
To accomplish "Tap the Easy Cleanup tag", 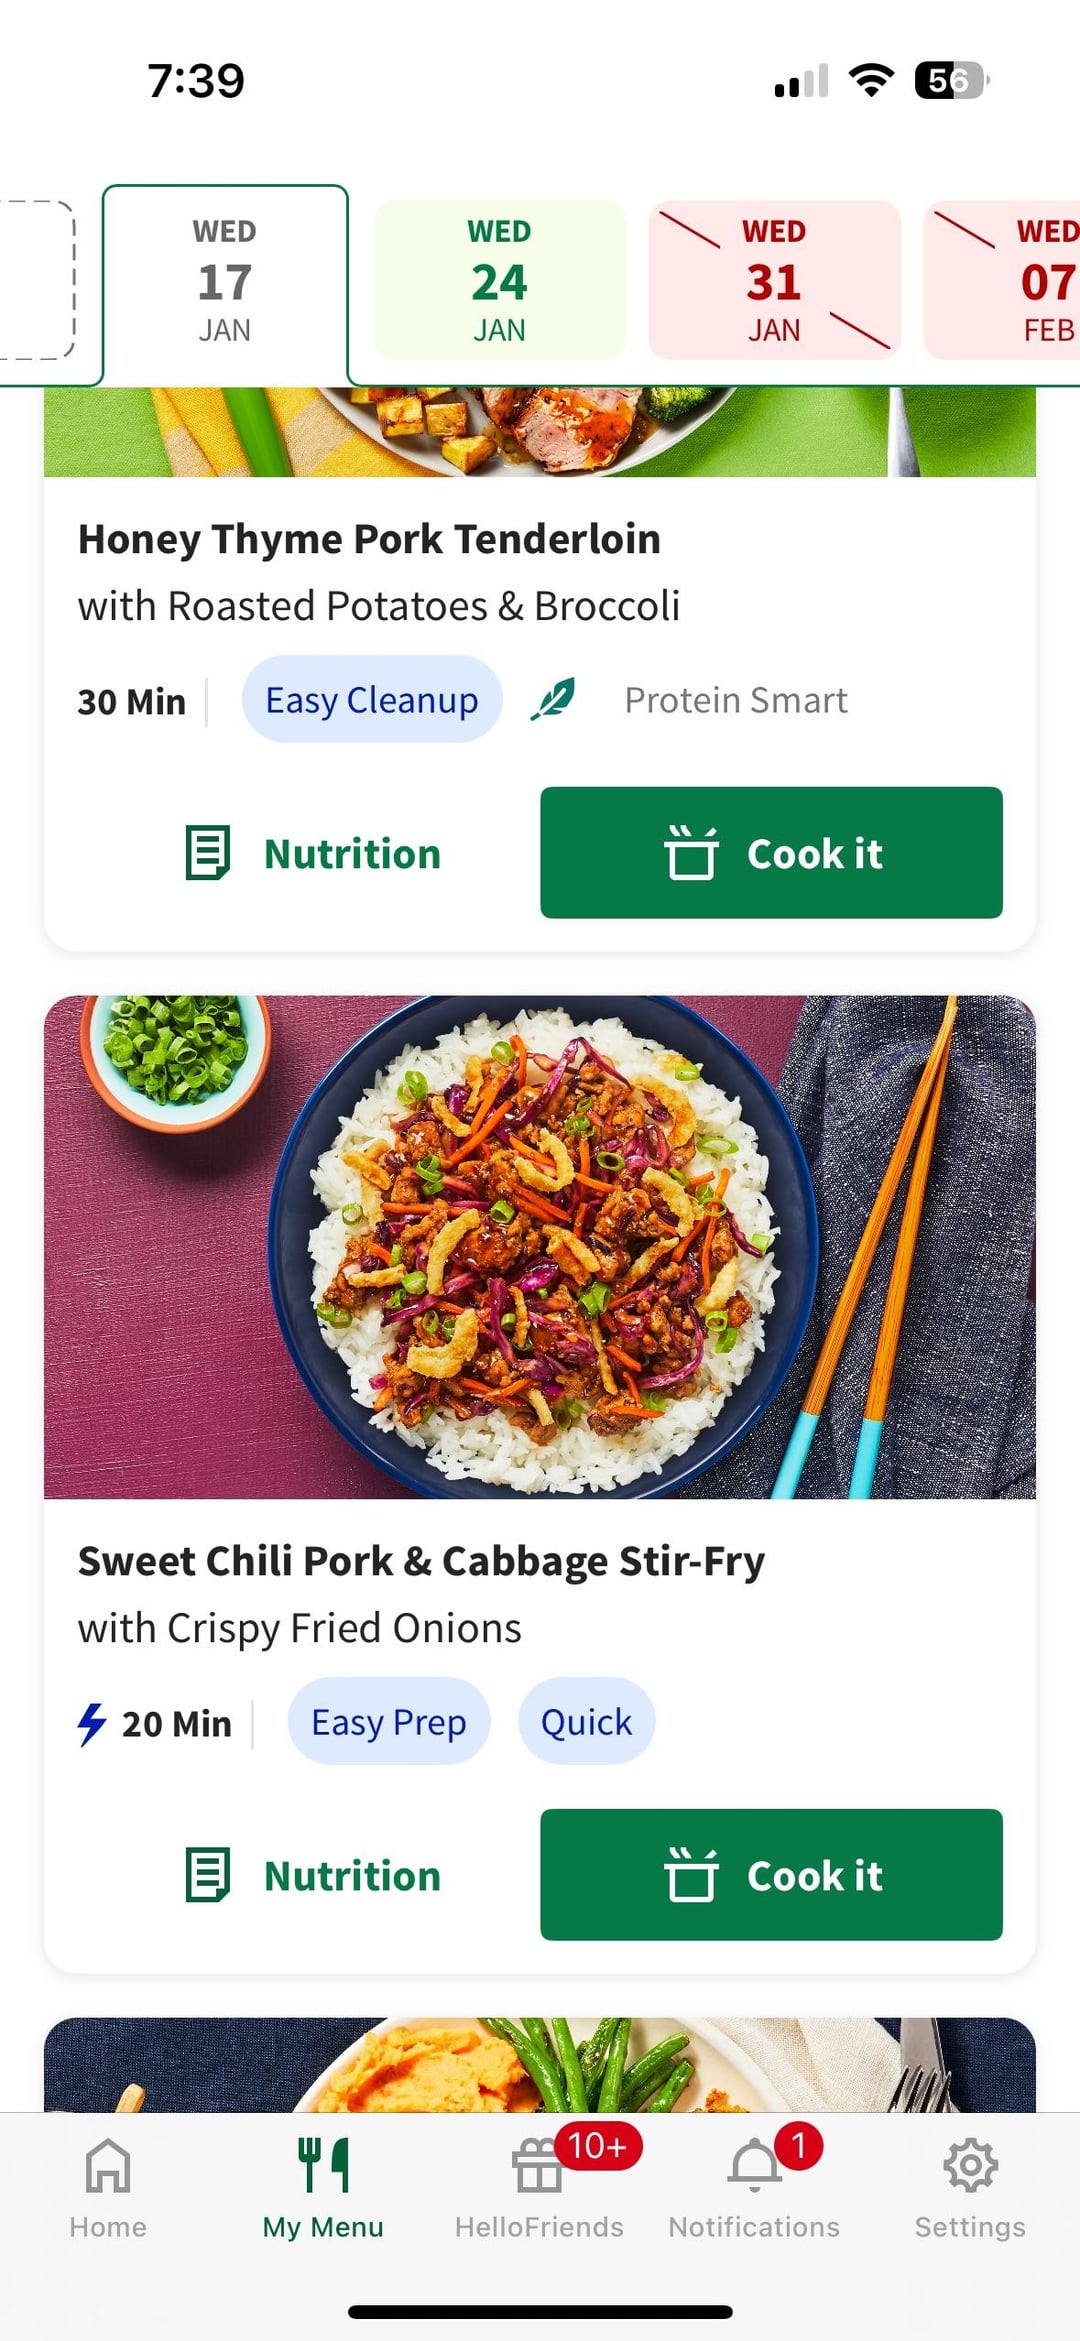I will [x=371, y=700].
